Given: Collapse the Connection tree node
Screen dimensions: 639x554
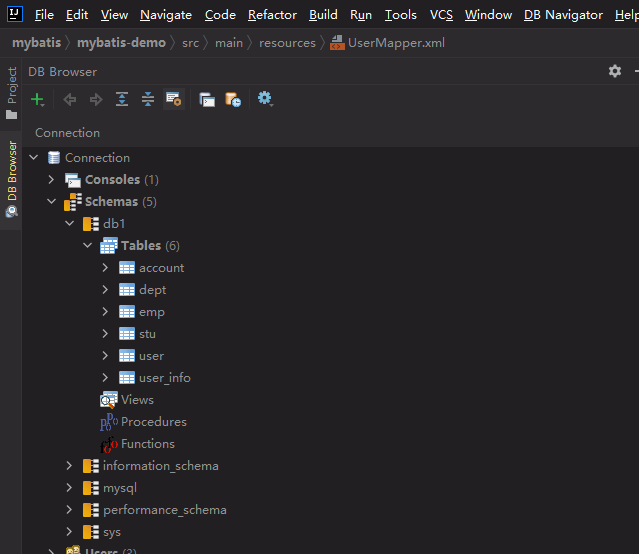Looking at the screenshot, I should point(34,157).
